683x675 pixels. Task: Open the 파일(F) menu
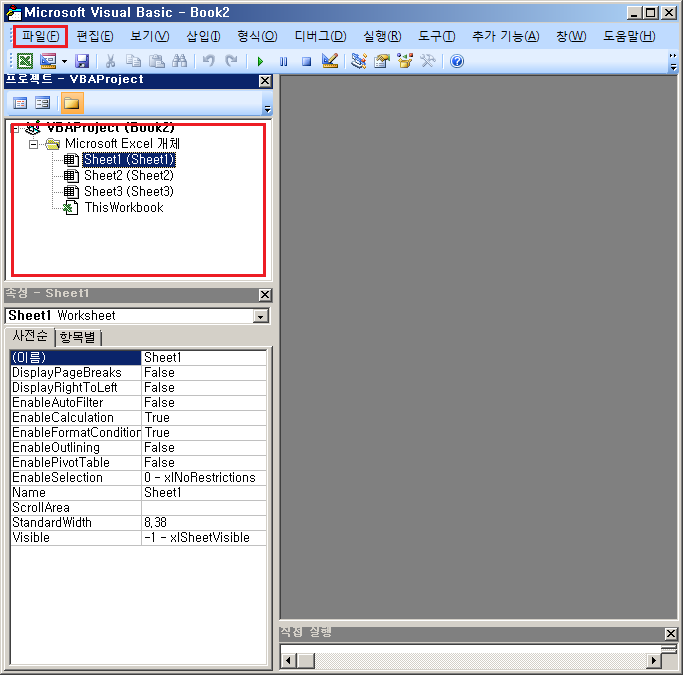[x=40, y=36]
